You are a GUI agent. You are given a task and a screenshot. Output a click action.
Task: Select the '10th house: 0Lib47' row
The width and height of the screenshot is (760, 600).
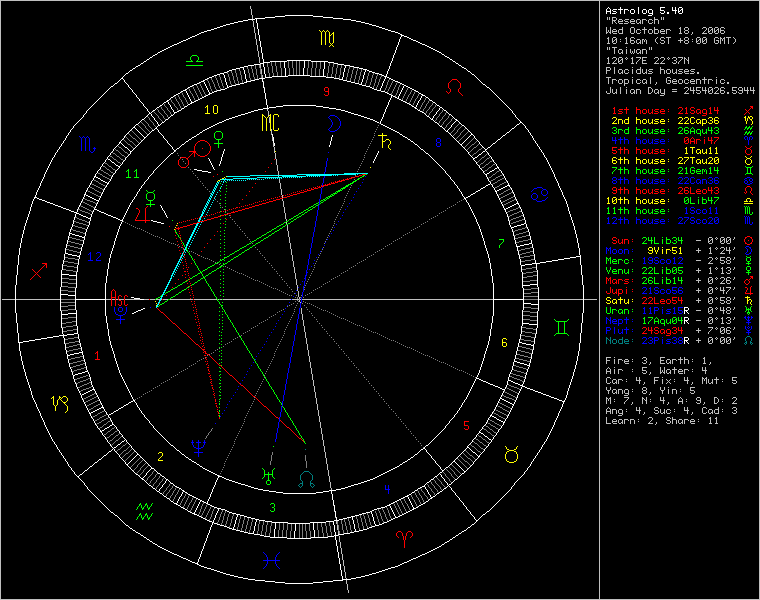click(680, 201)
